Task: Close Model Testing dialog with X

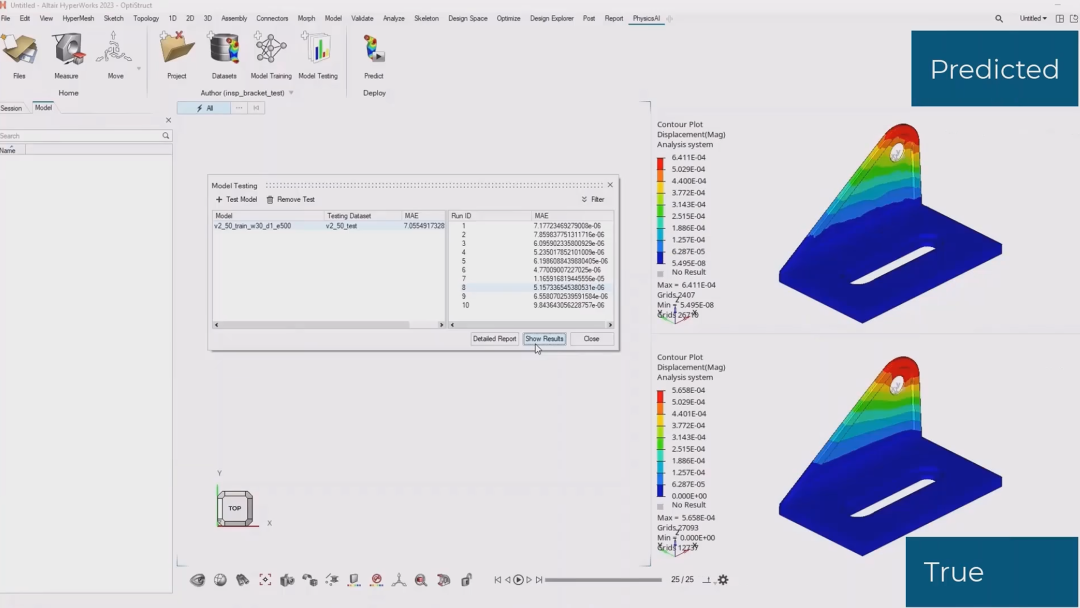Action: [x=610, y=185]
